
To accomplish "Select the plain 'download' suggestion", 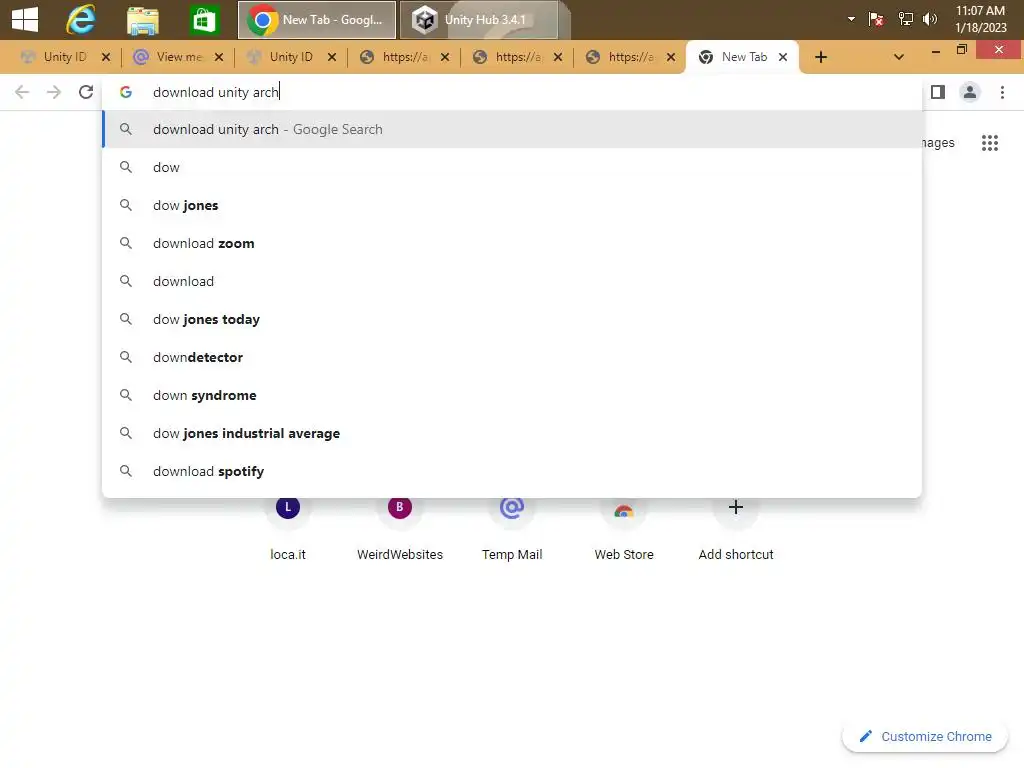I will click(512, 281).
